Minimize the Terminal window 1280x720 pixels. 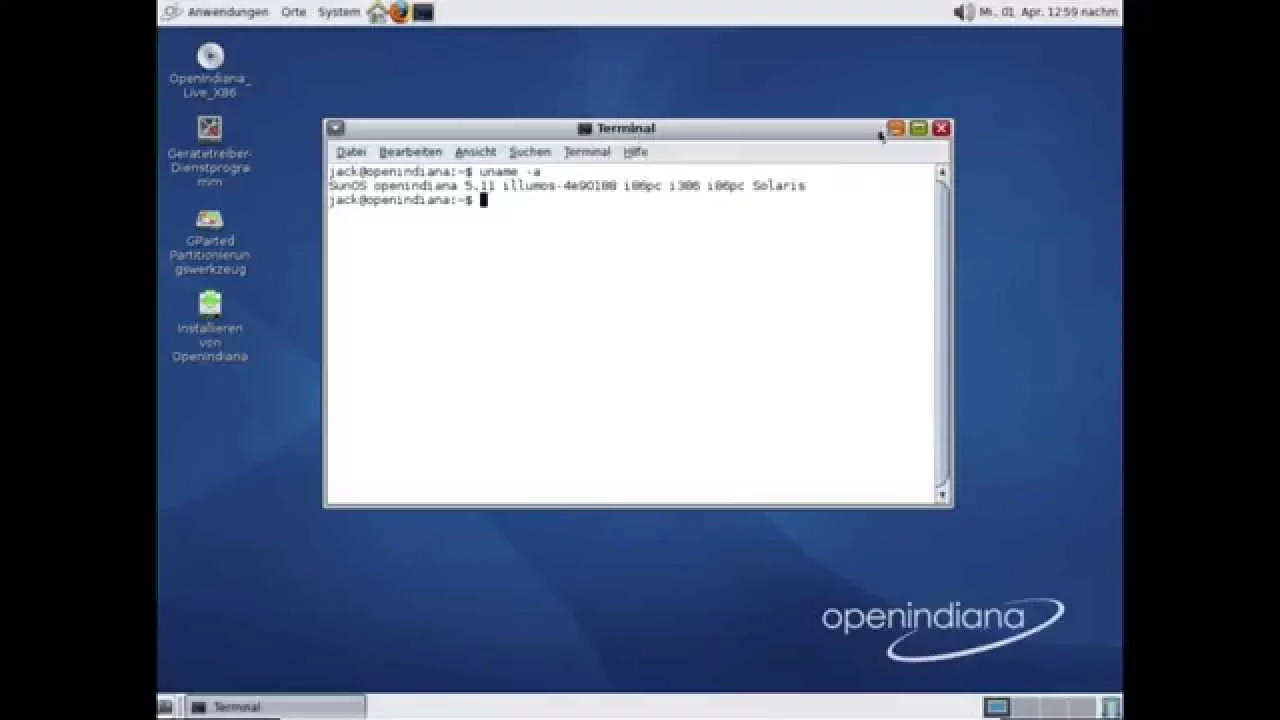point(896,128)
